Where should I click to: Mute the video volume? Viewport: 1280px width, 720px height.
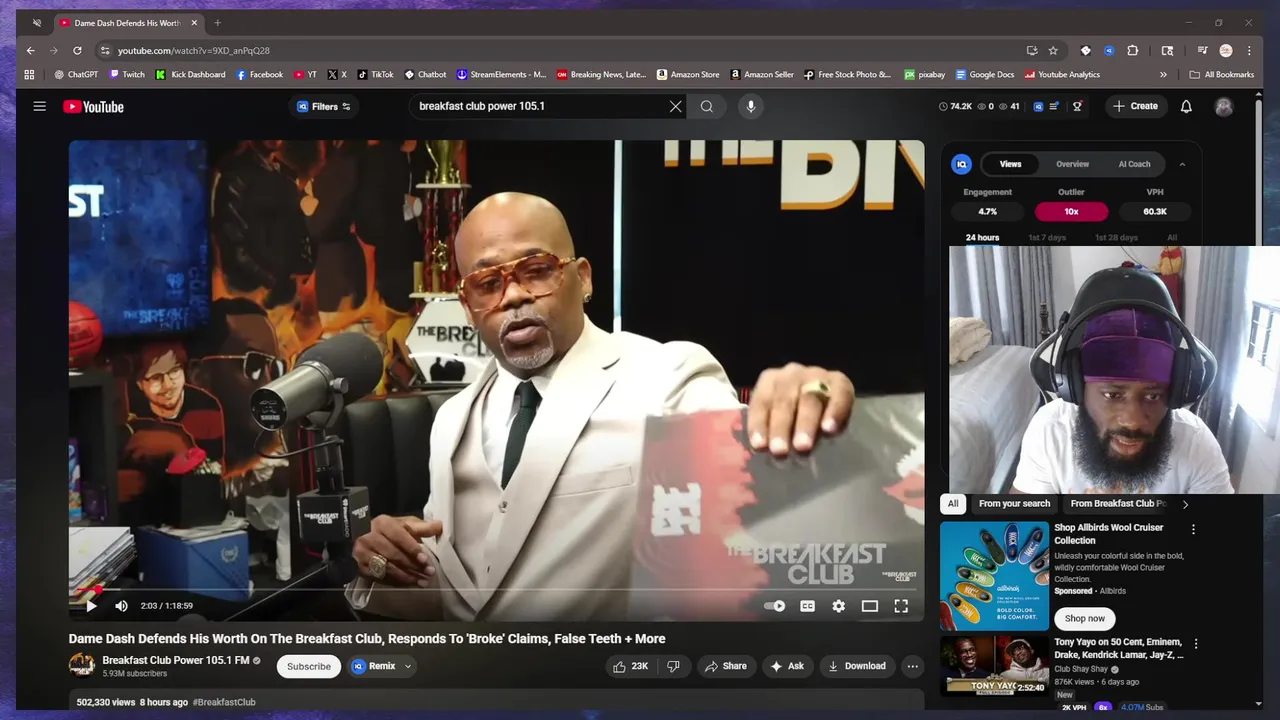121,606
